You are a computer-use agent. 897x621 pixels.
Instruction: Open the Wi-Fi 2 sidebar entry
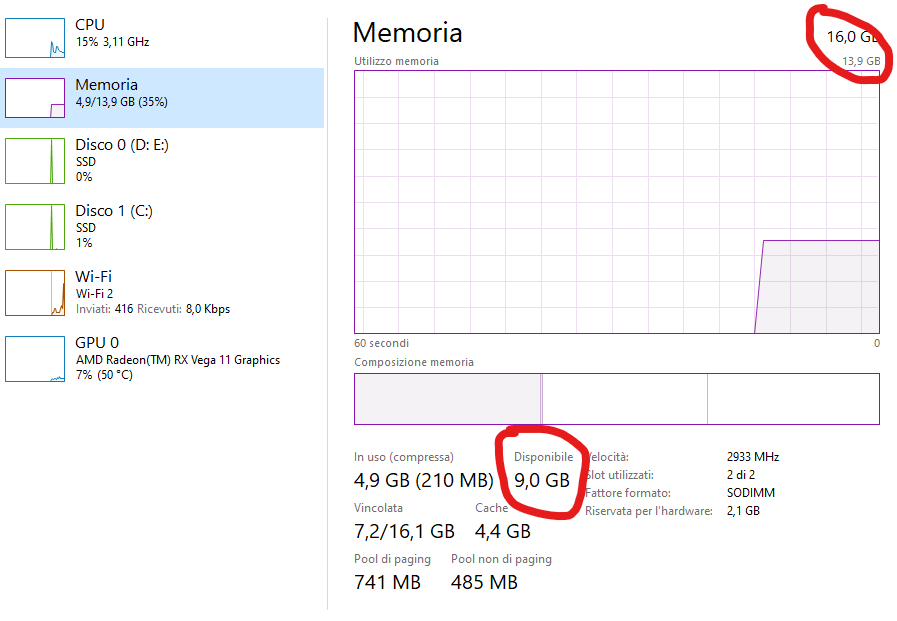162,292
